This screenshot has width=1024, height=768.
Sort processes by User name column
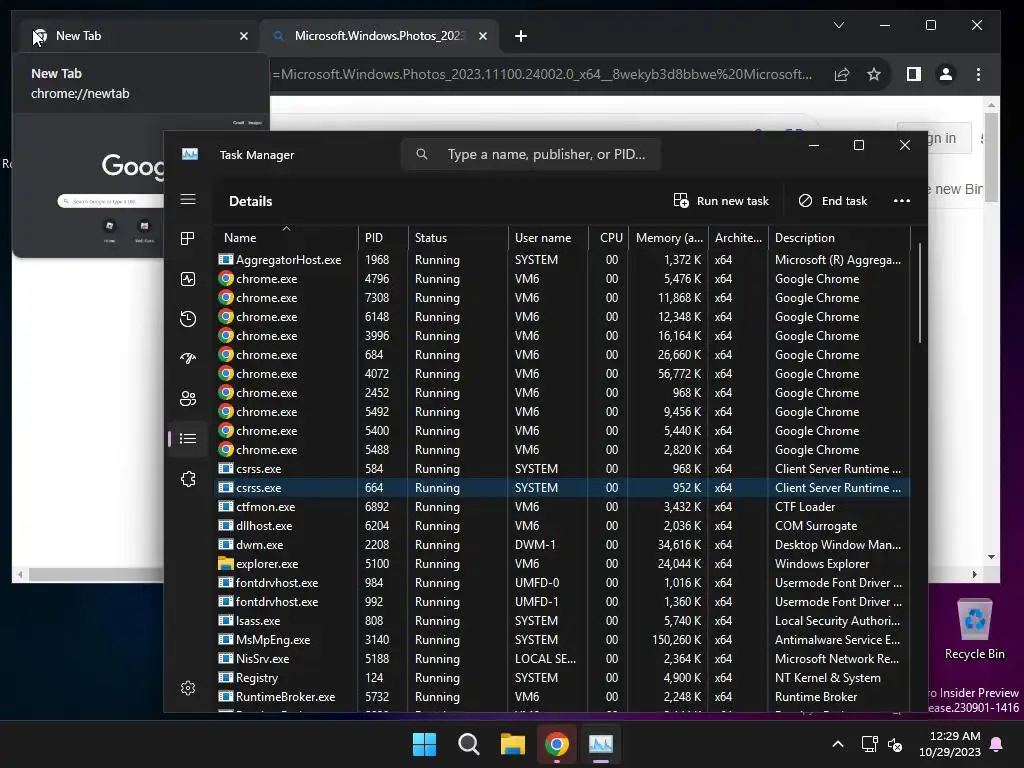click(x=548, y=238)
